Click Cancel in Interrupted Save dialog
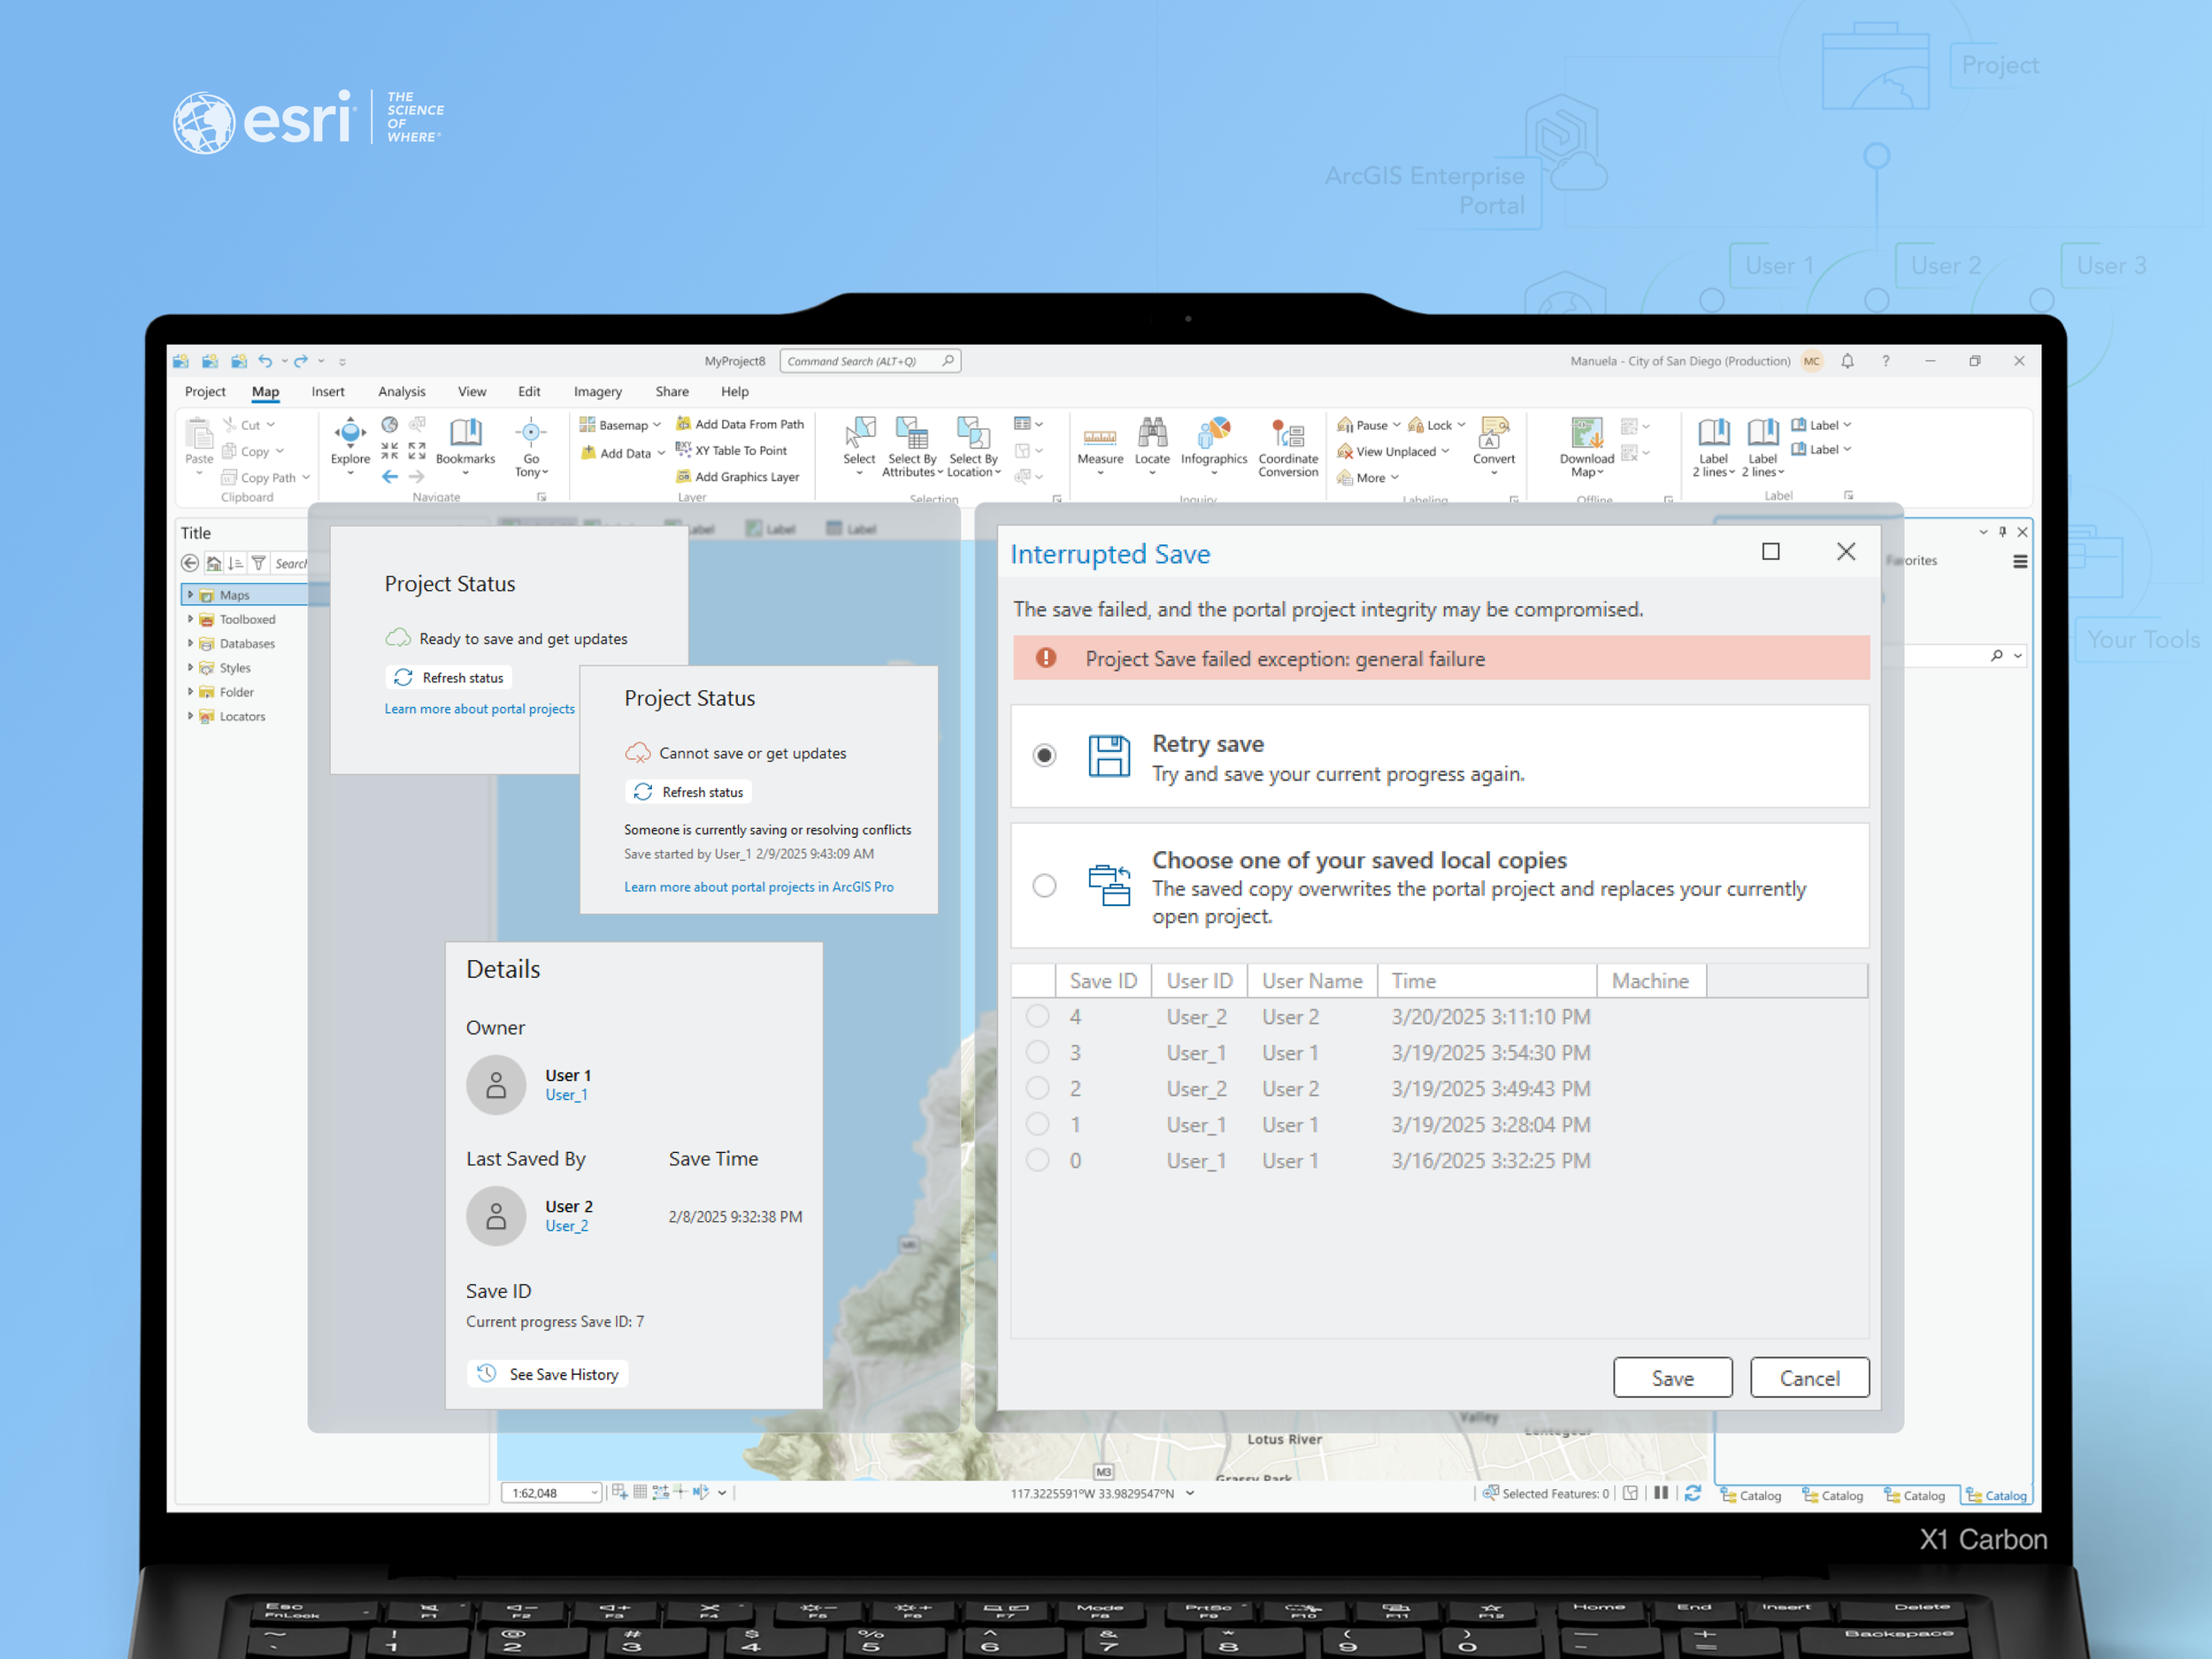The height and width of the screenshot is (1659, 2212). tap(1810, 1378)
